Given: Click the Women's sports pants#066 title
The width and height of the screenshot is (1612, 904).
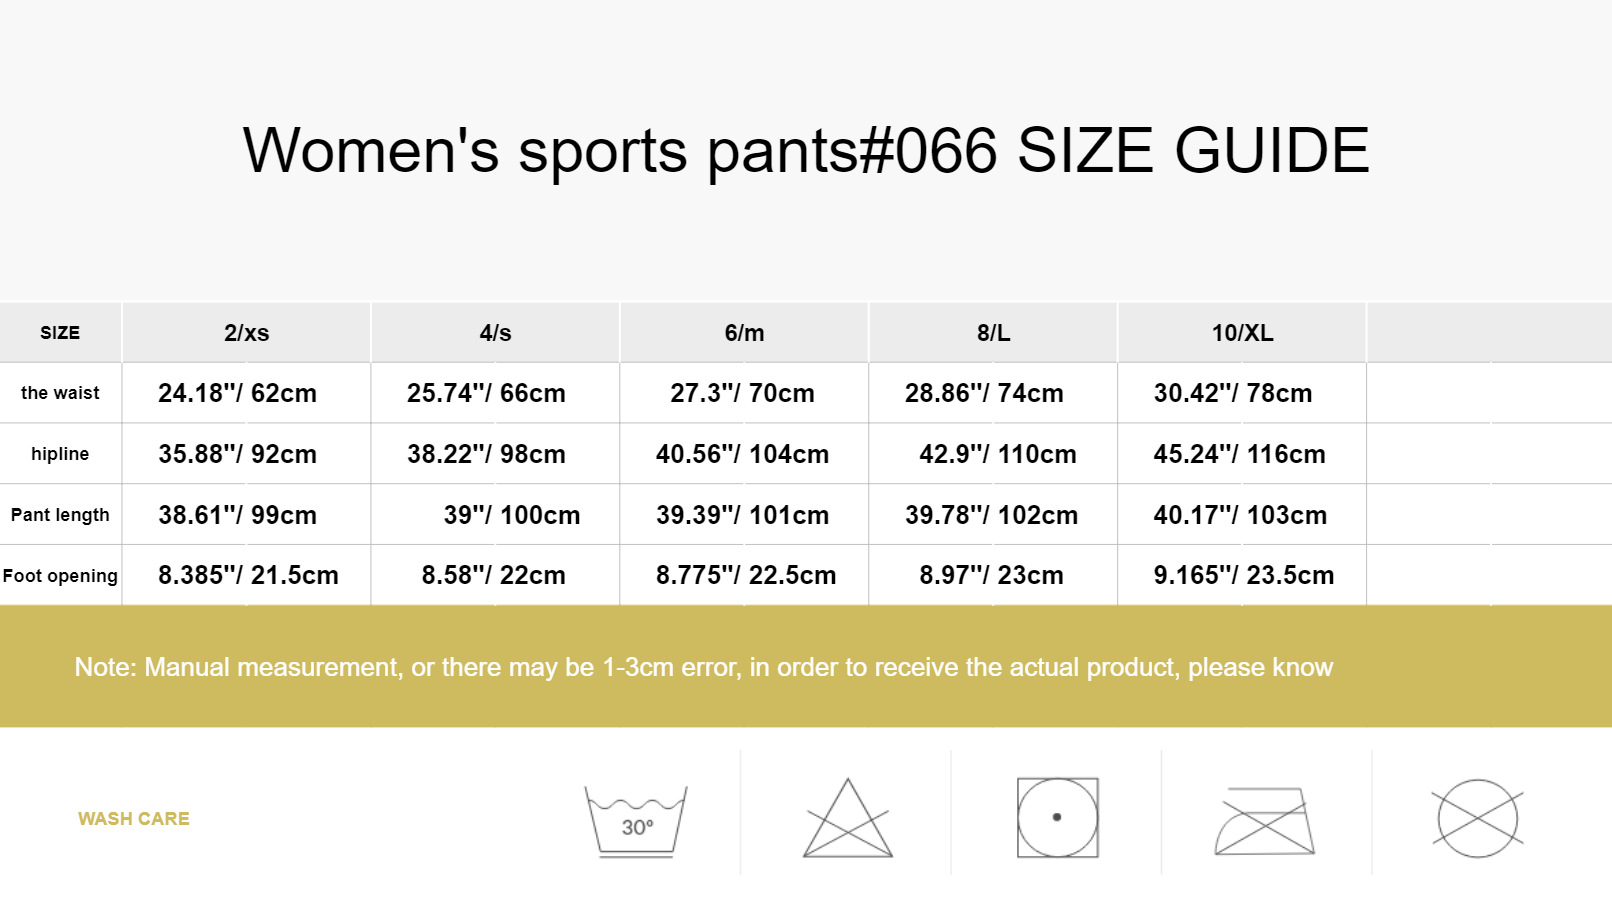Looking at the screenshot, I should click(x=805, y=151).
